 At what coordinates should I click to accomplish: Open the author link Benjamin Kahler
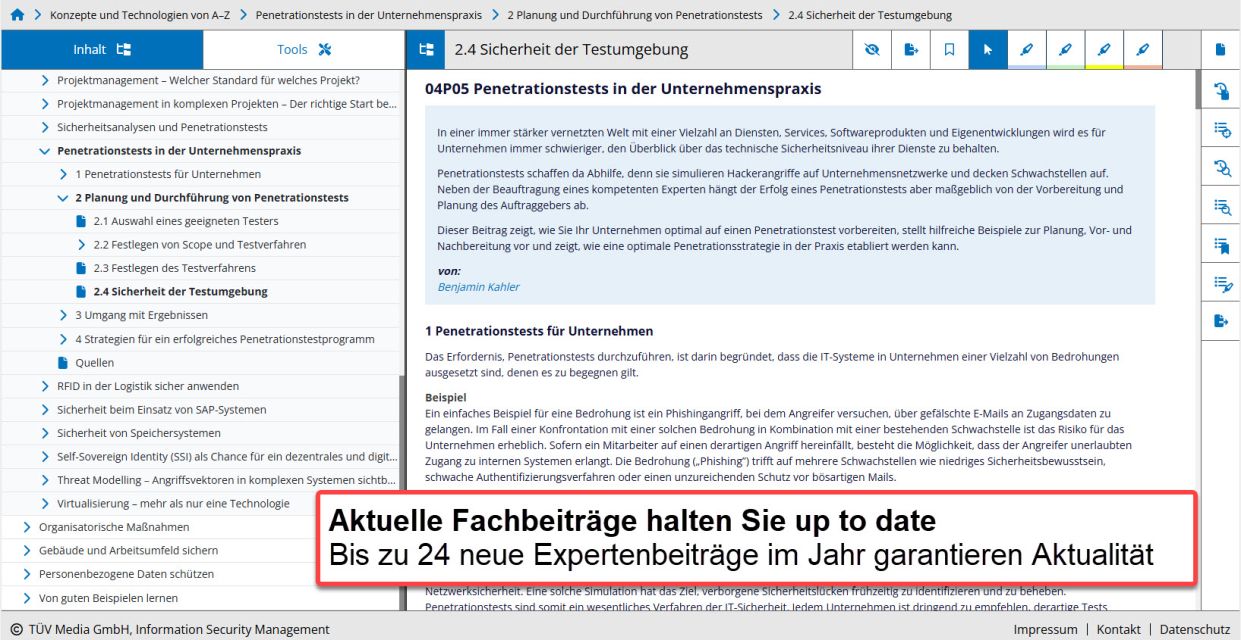[478, 287]
